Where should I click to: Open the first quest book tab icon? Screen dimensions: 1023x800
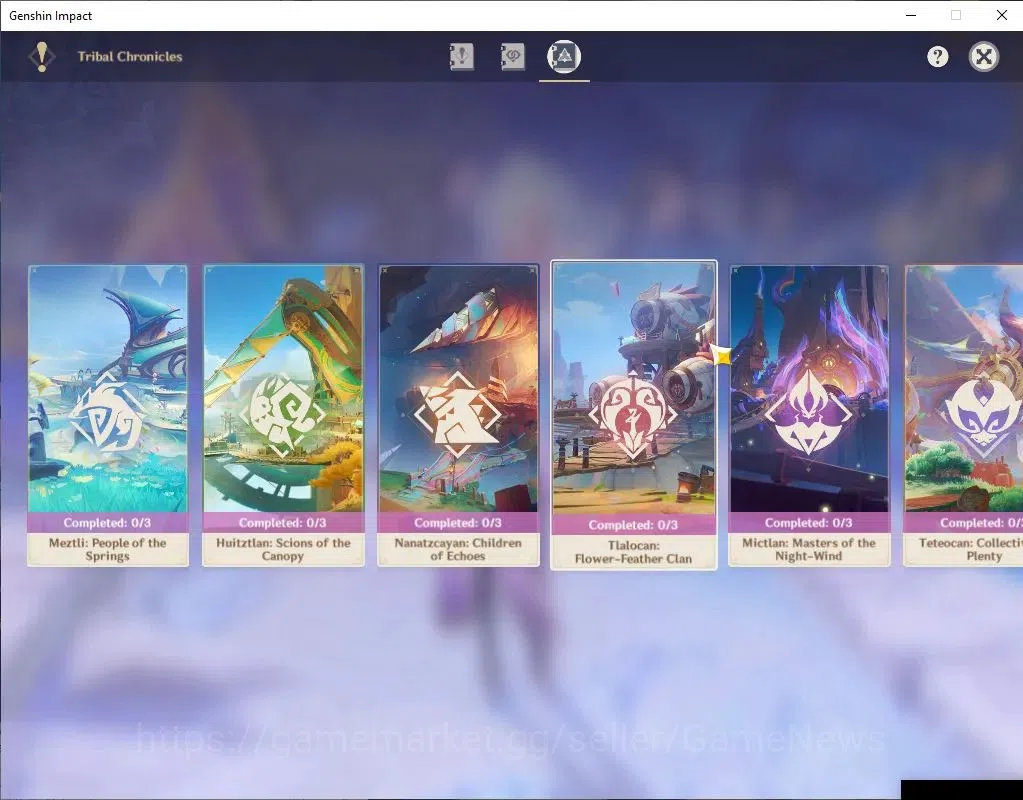coord(461,57)
